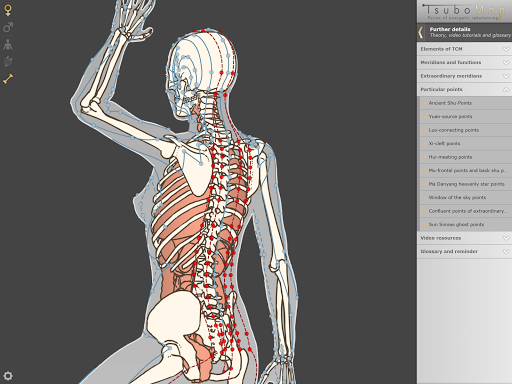Select the female body model icon
Screen dimensions: 512x384
tap(8, 10)
